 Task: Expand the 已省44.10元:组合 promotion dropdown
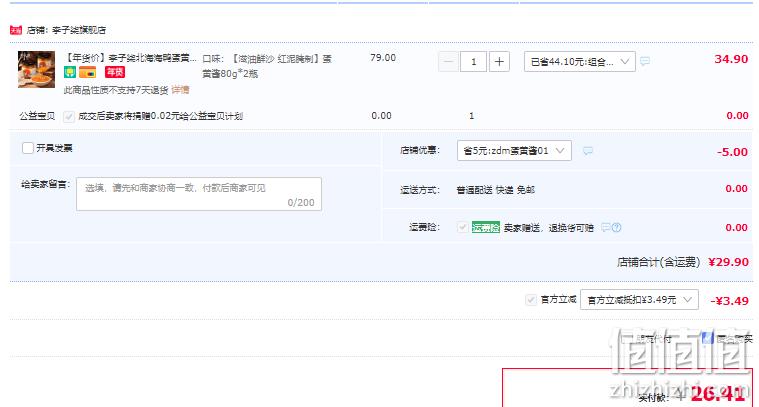pyautogui.click(x=579, y=62)
